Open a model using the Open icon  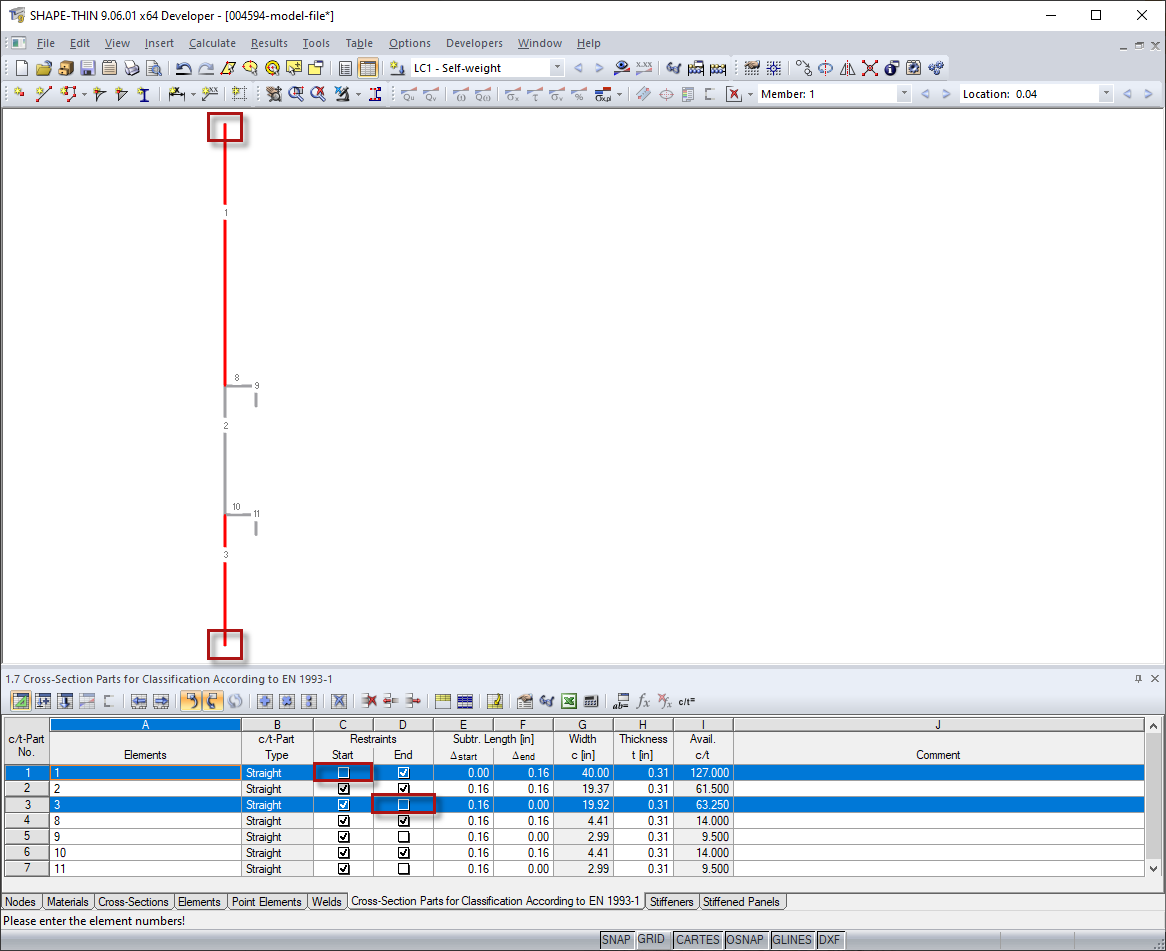pos(43,67)
